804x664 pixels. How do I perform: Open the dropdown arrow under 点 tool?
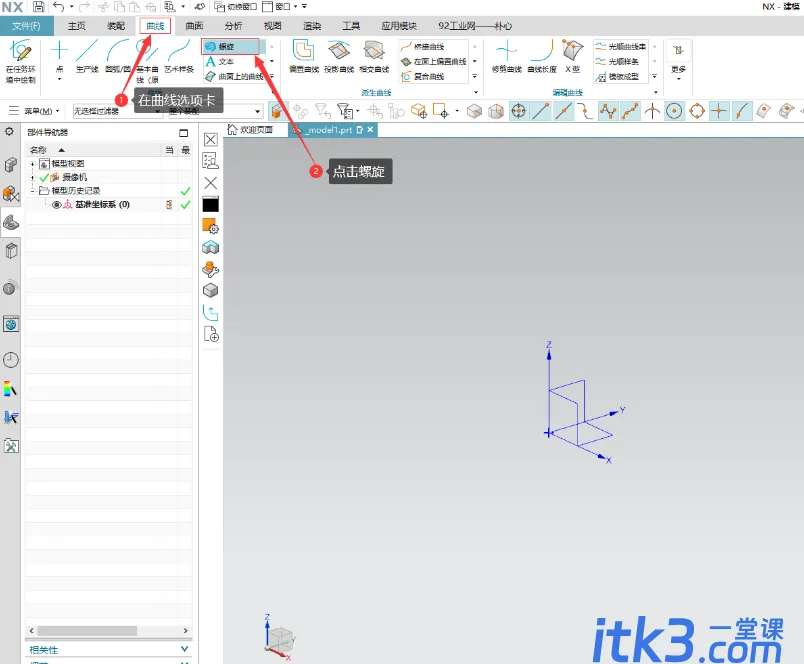[x=59, y=79]
